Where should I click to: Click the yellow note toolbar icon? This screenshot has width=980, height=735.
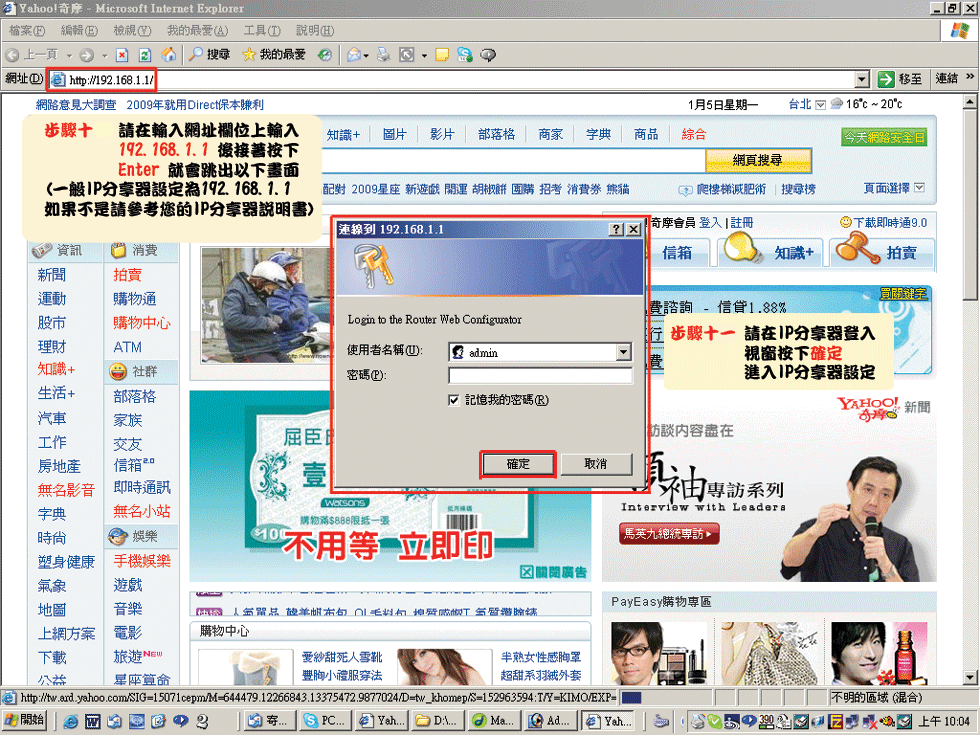(x=442, y=55)
